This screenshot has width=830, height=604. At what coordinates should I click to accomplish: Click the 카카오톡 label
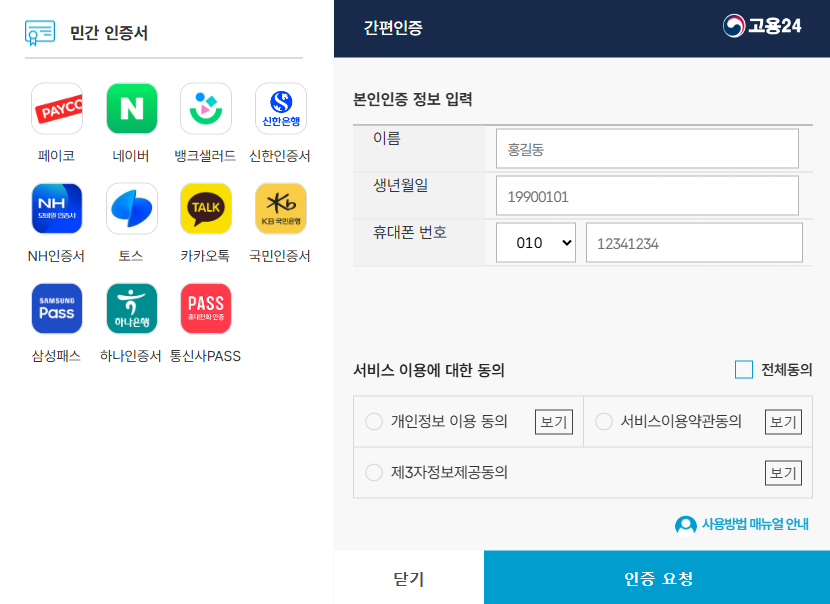[x=205, y=256]
